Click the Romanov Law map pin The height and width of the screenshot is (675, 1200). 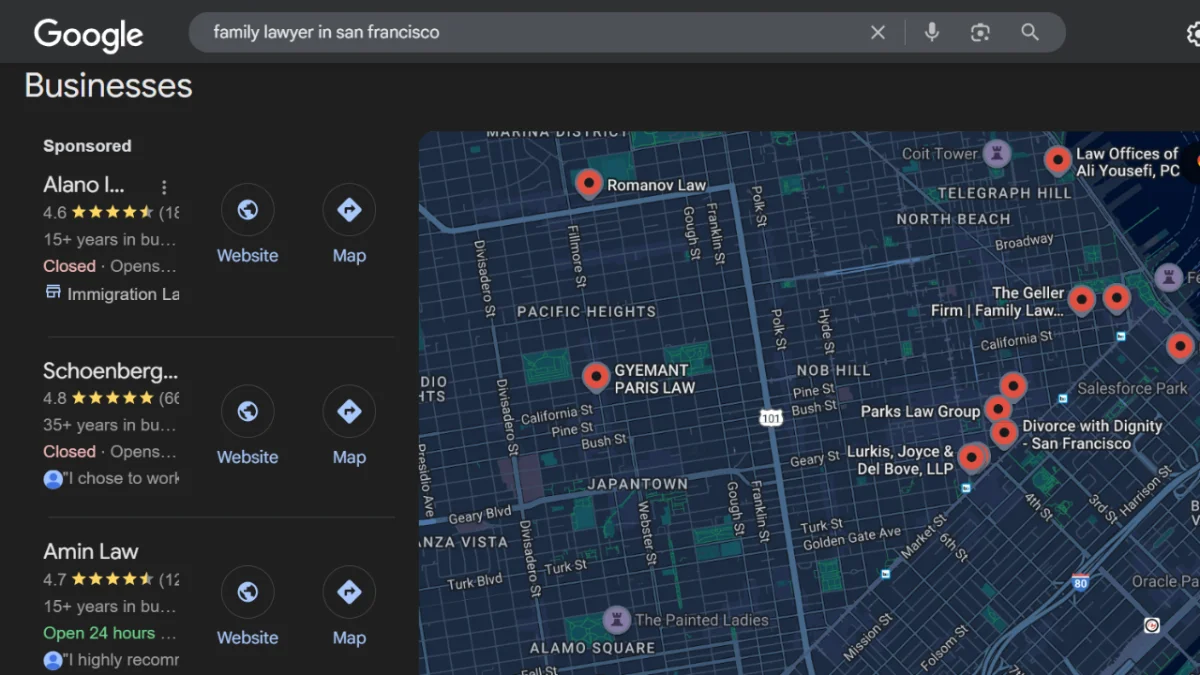coord(589,183)
